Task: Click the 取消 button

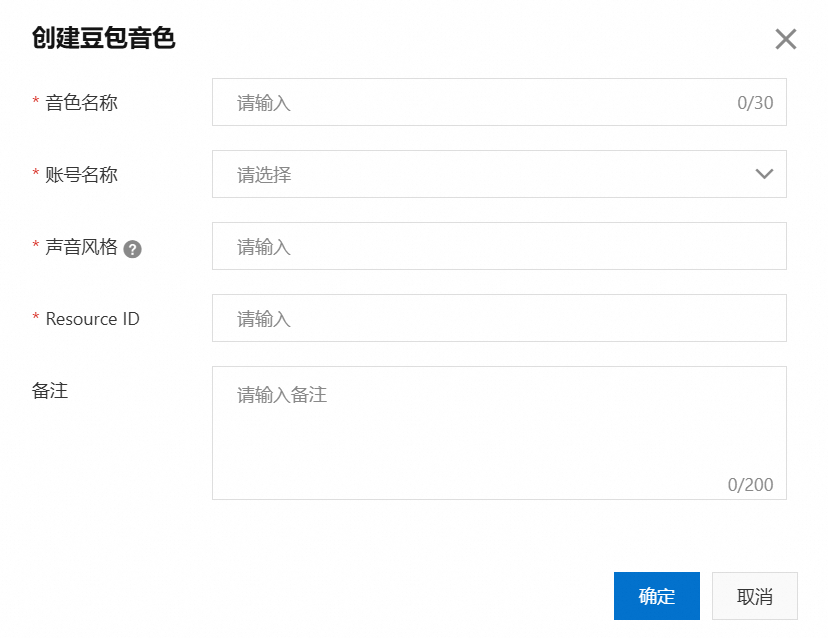Action: pos(755,596)
